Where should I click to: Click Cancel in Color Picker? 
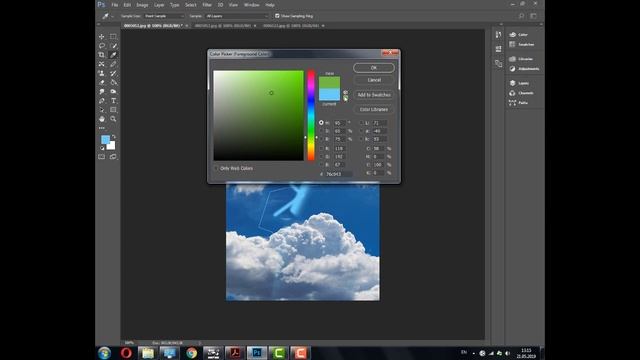click(374, 80)
